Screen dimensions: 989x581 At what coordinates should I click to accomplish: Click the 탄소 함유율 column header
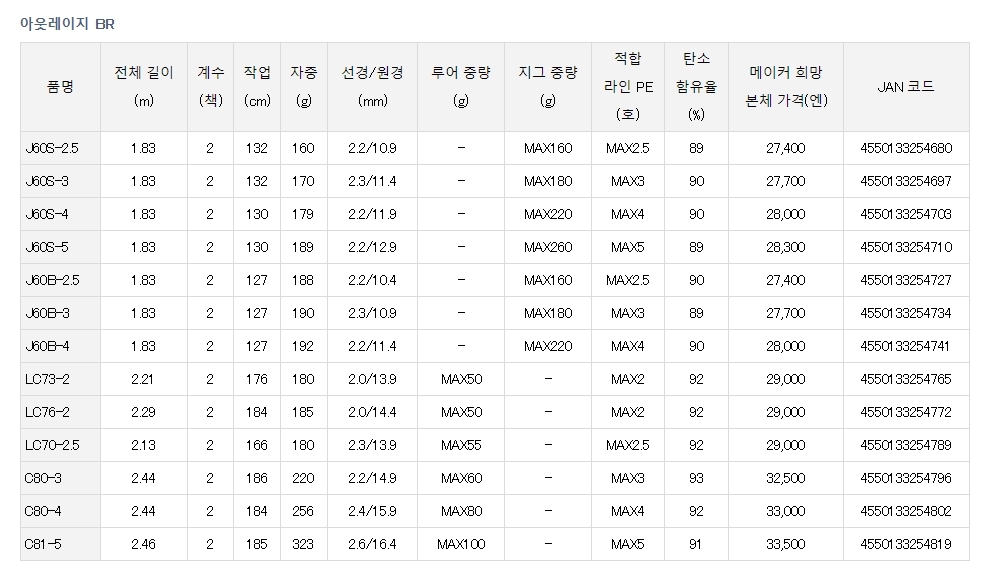pos(696,86)
